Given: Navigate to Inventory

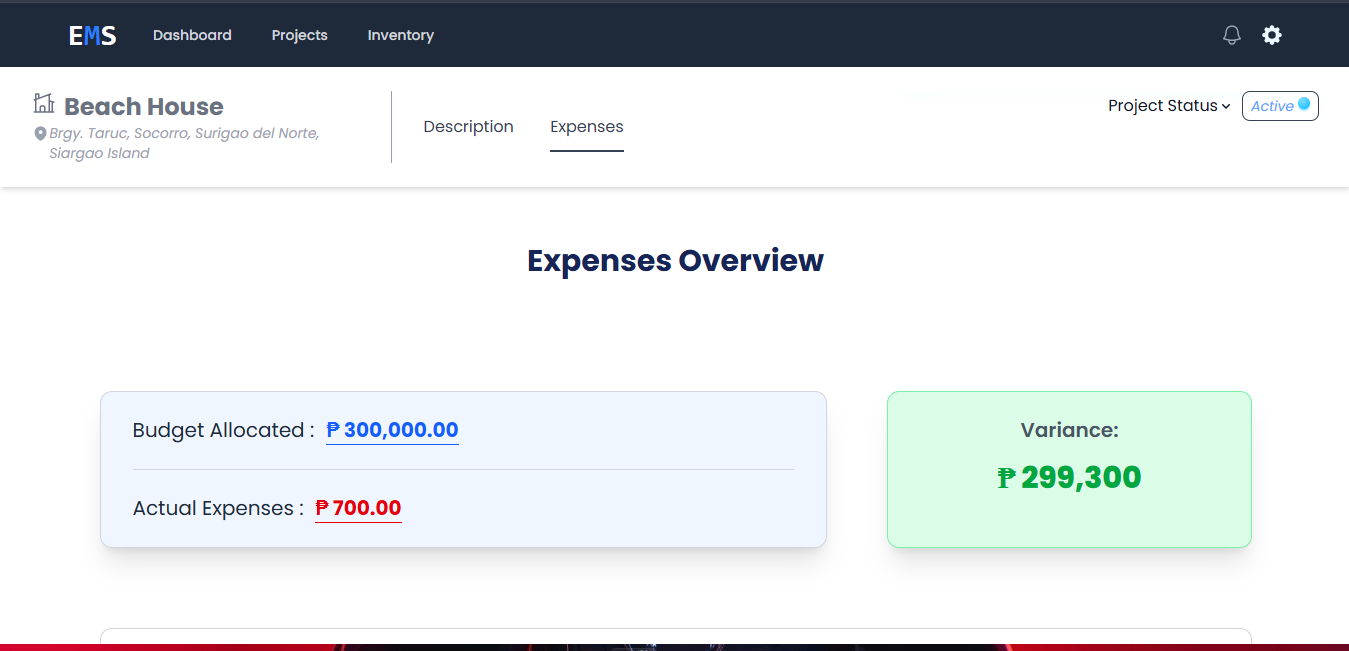Looking at the screenshot, I should click(400, 35).
